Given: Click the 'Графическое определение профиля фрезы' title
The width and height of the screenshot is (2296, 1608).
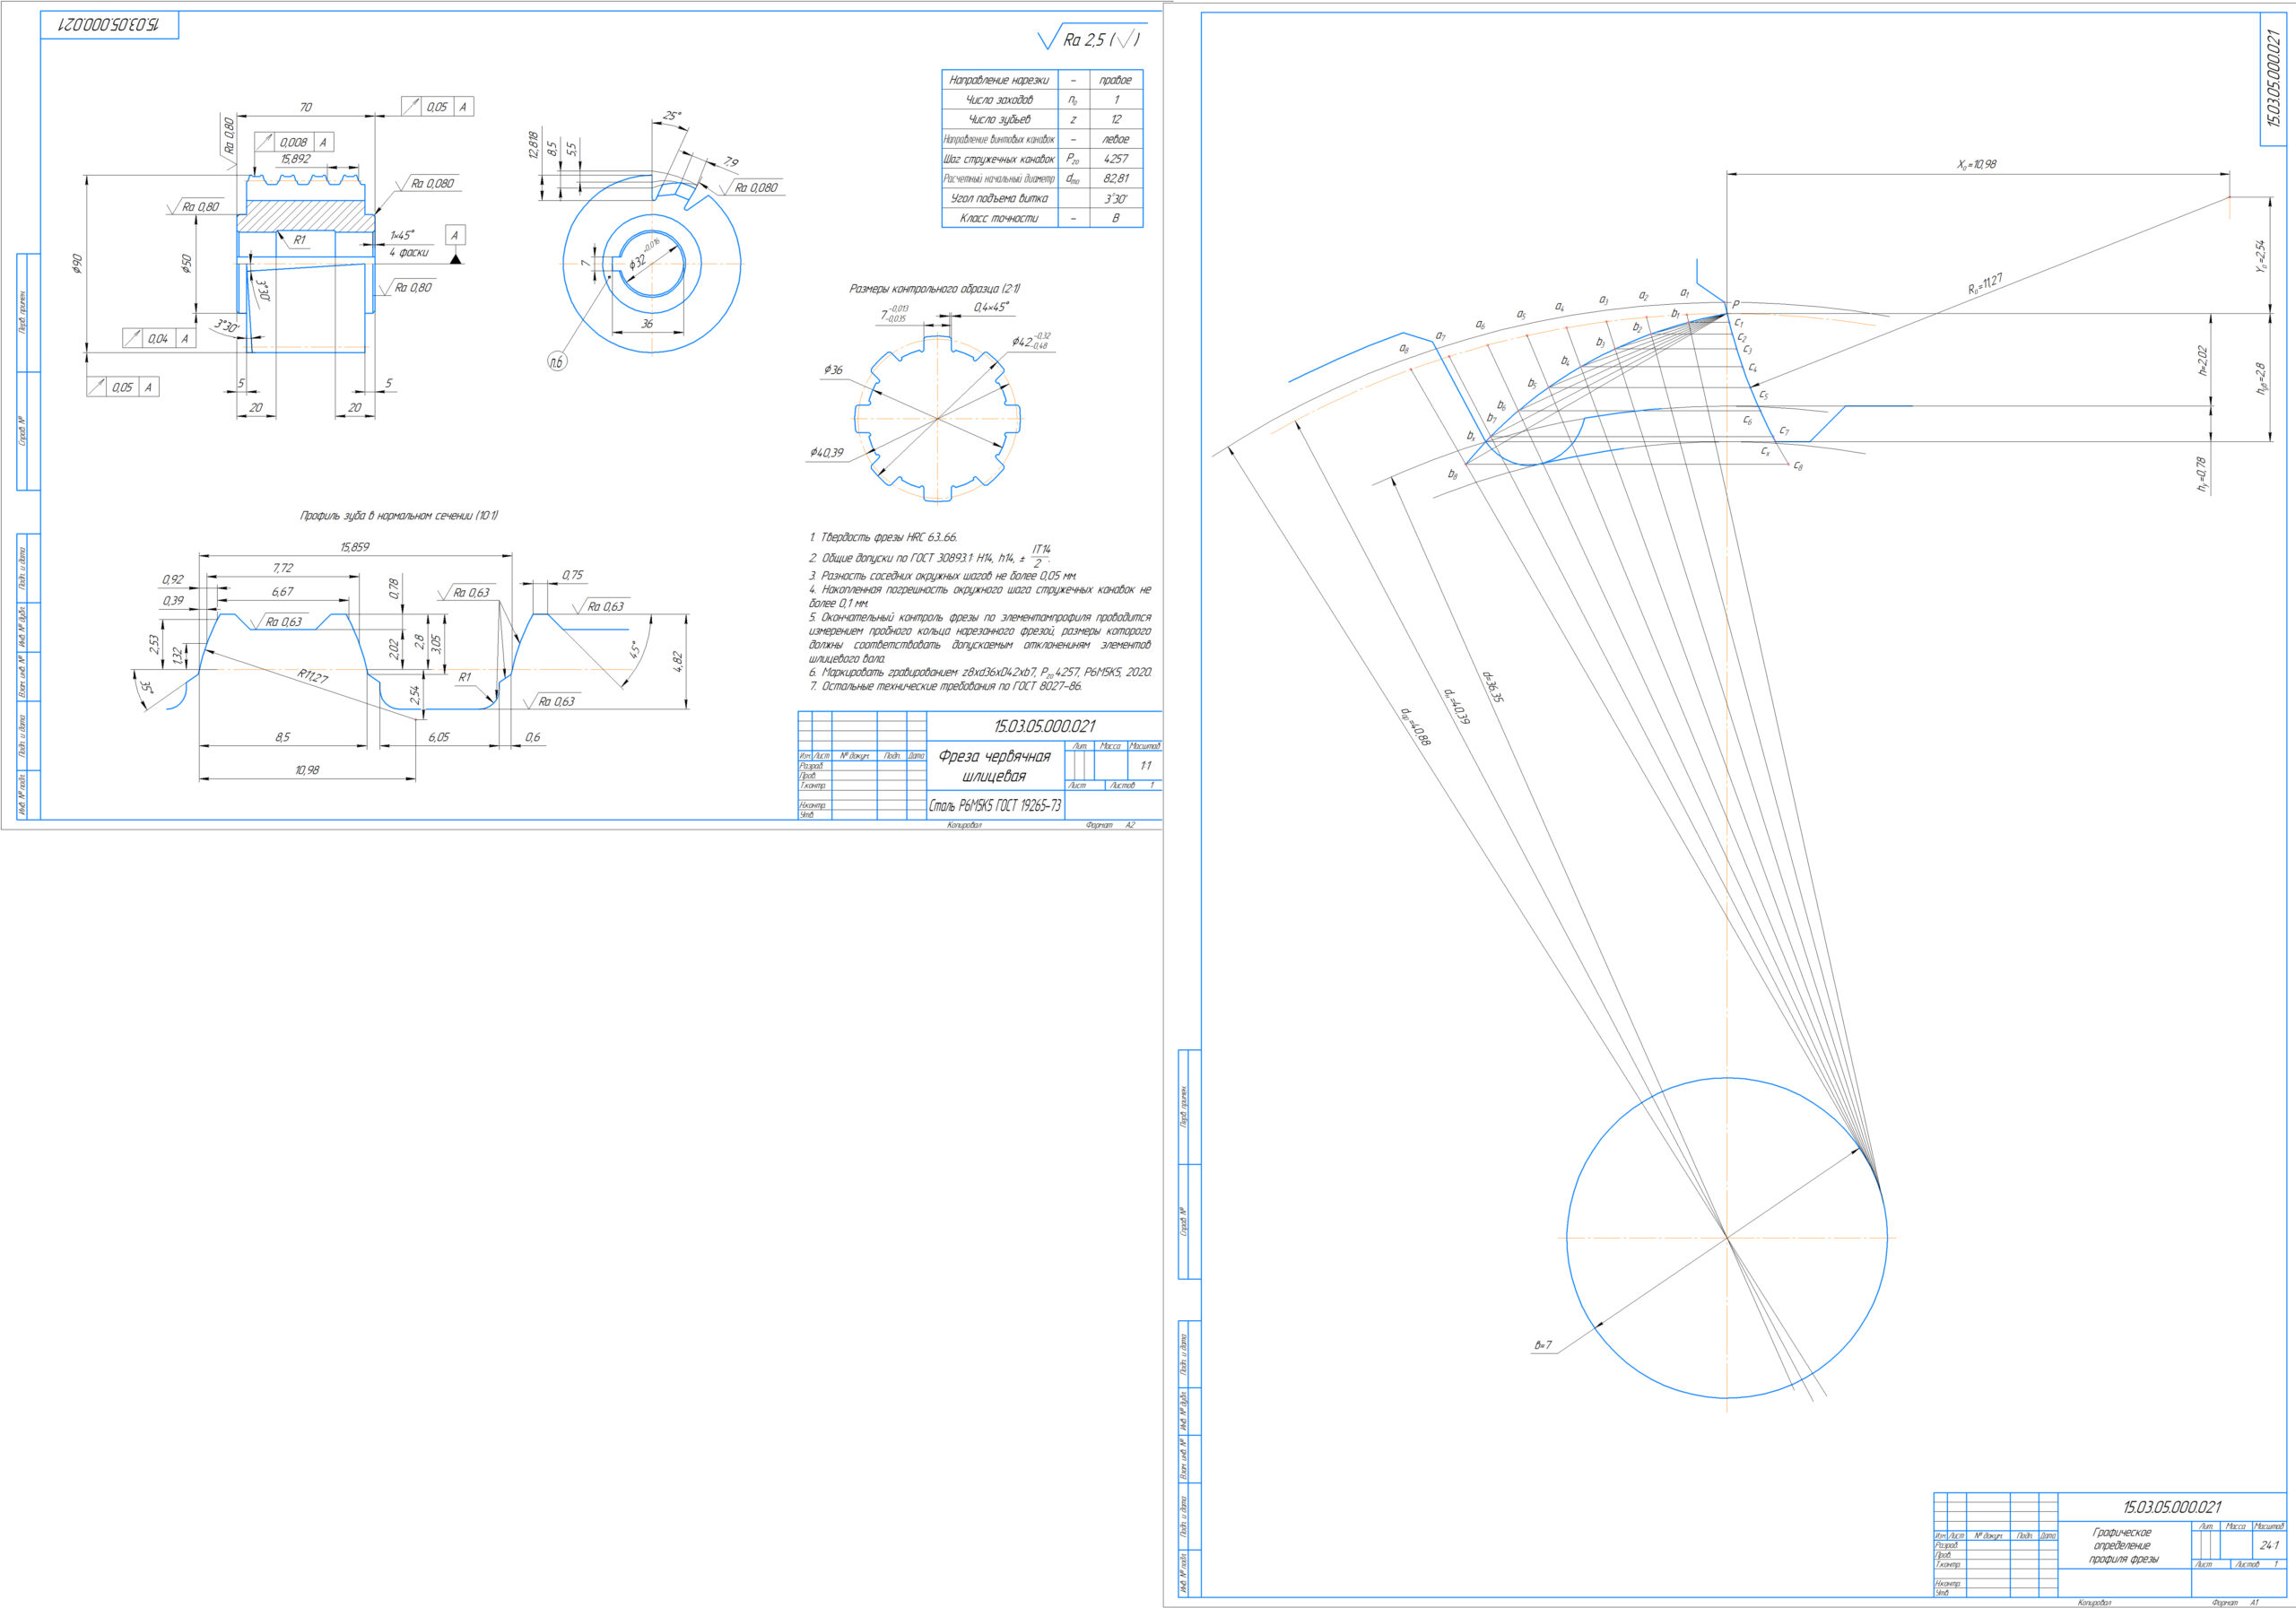Looking at the screenshot, I should (2122, 1545).
